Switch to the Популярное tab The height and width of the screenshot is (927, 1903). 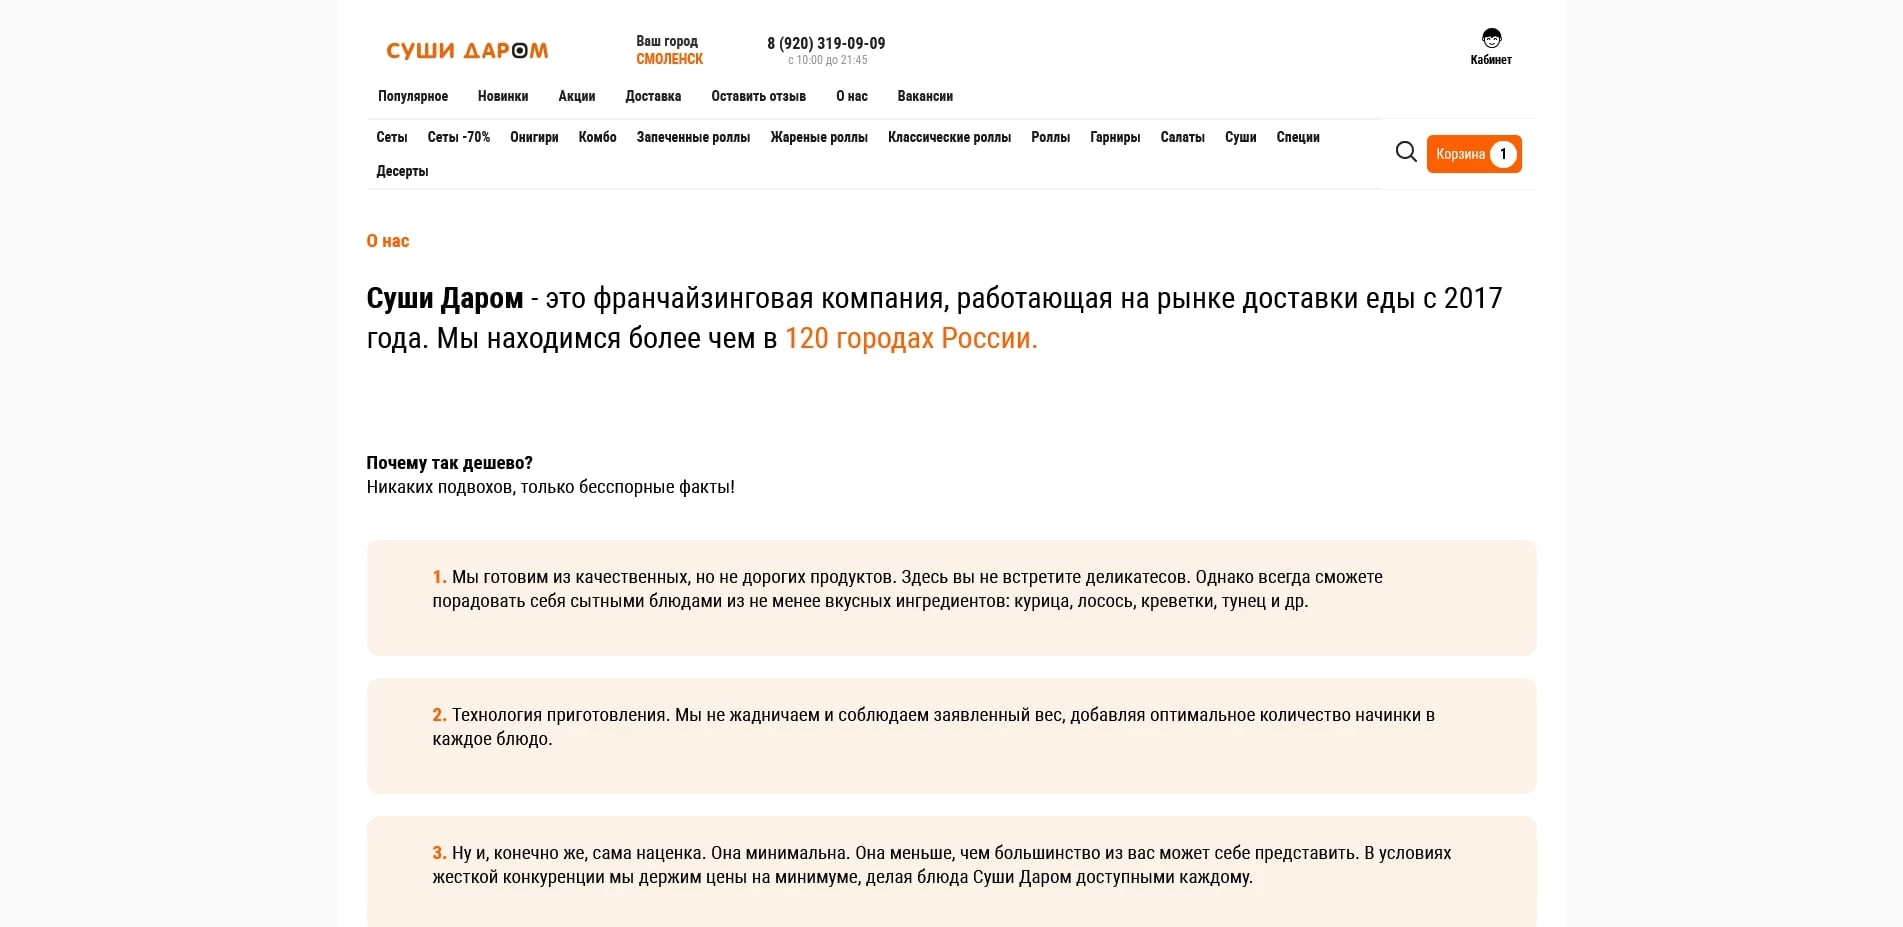pos(411,96)
